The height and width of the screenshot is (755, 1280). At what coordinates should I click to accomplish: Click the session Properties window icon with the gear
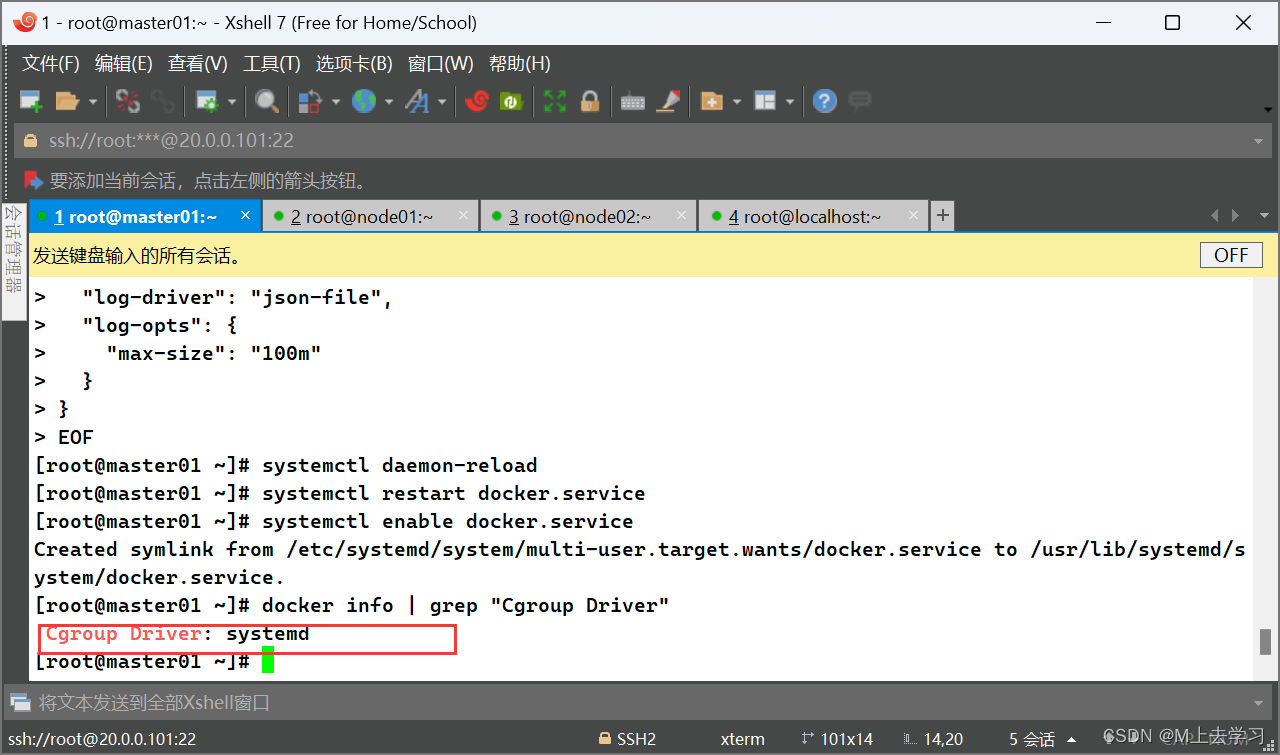point(207,101)
